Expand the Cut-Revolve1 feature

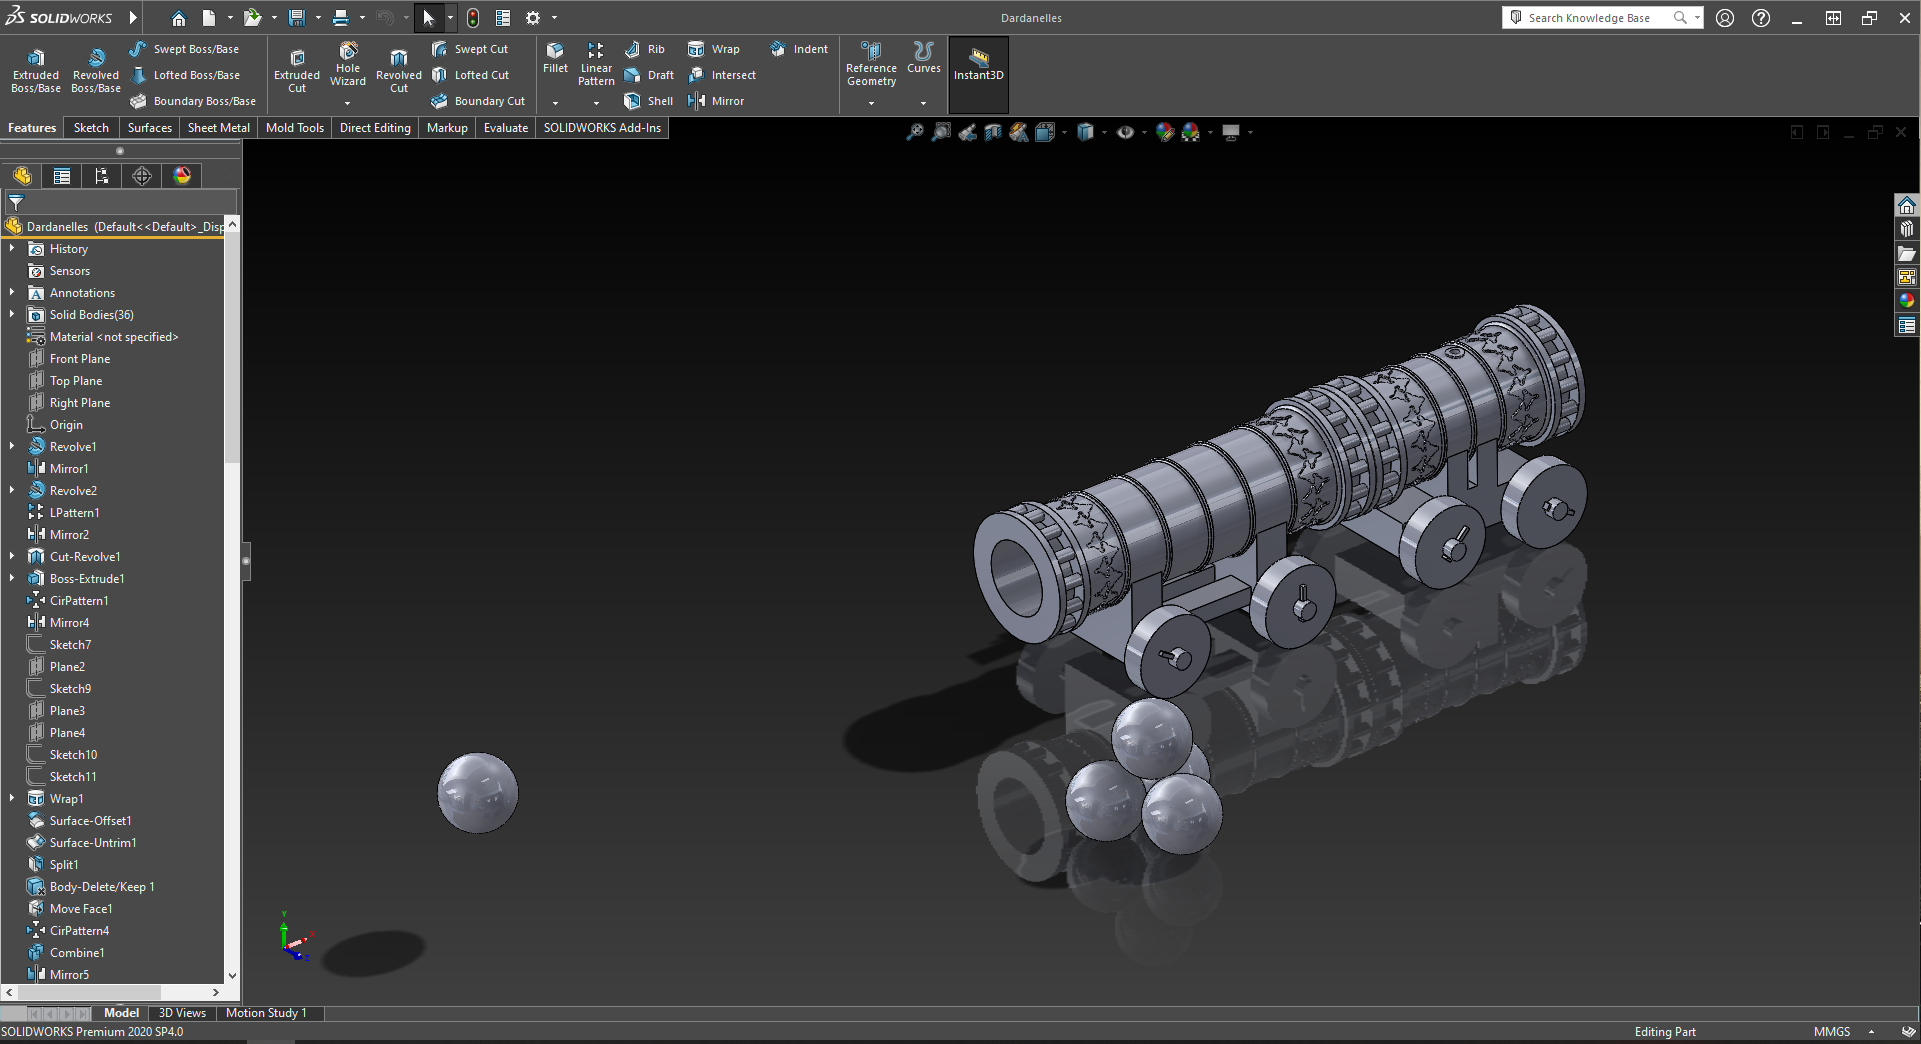pos(12,556)
